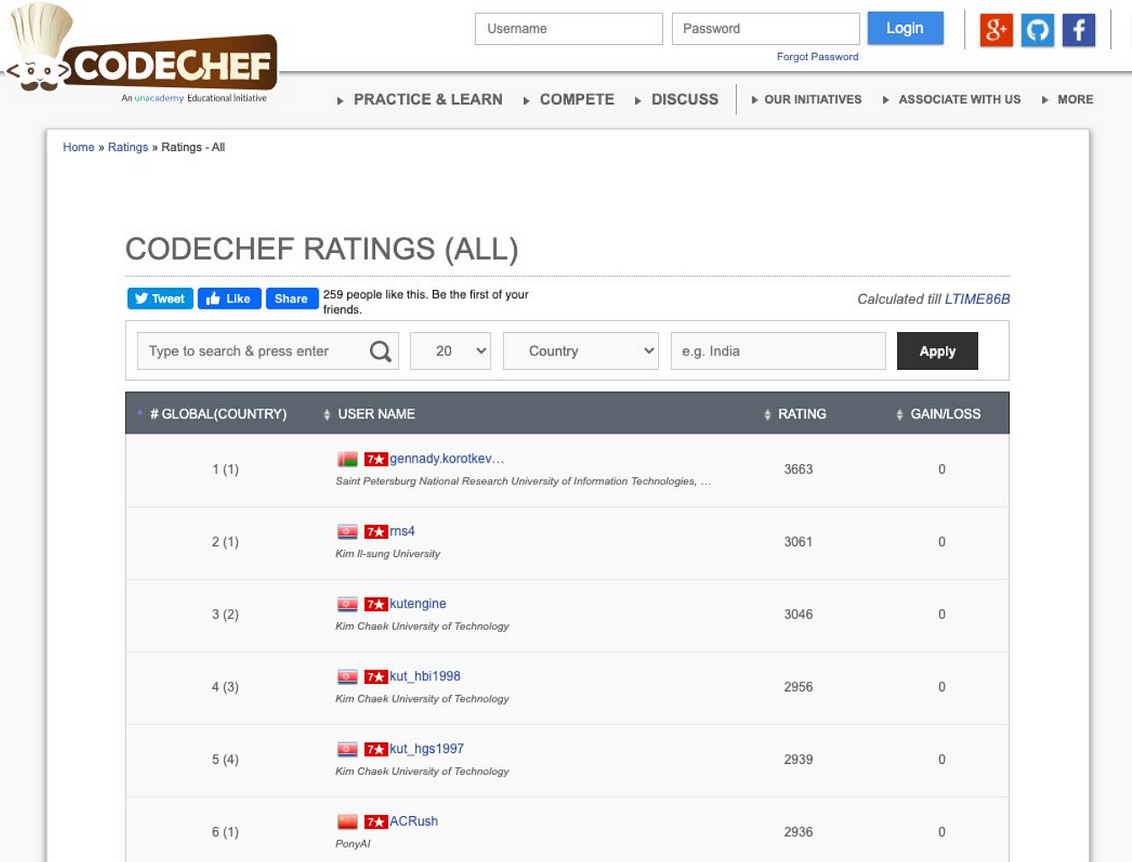Open kut_hbi1998 user profile
The image size is (1132, 862).
[425, 676]
